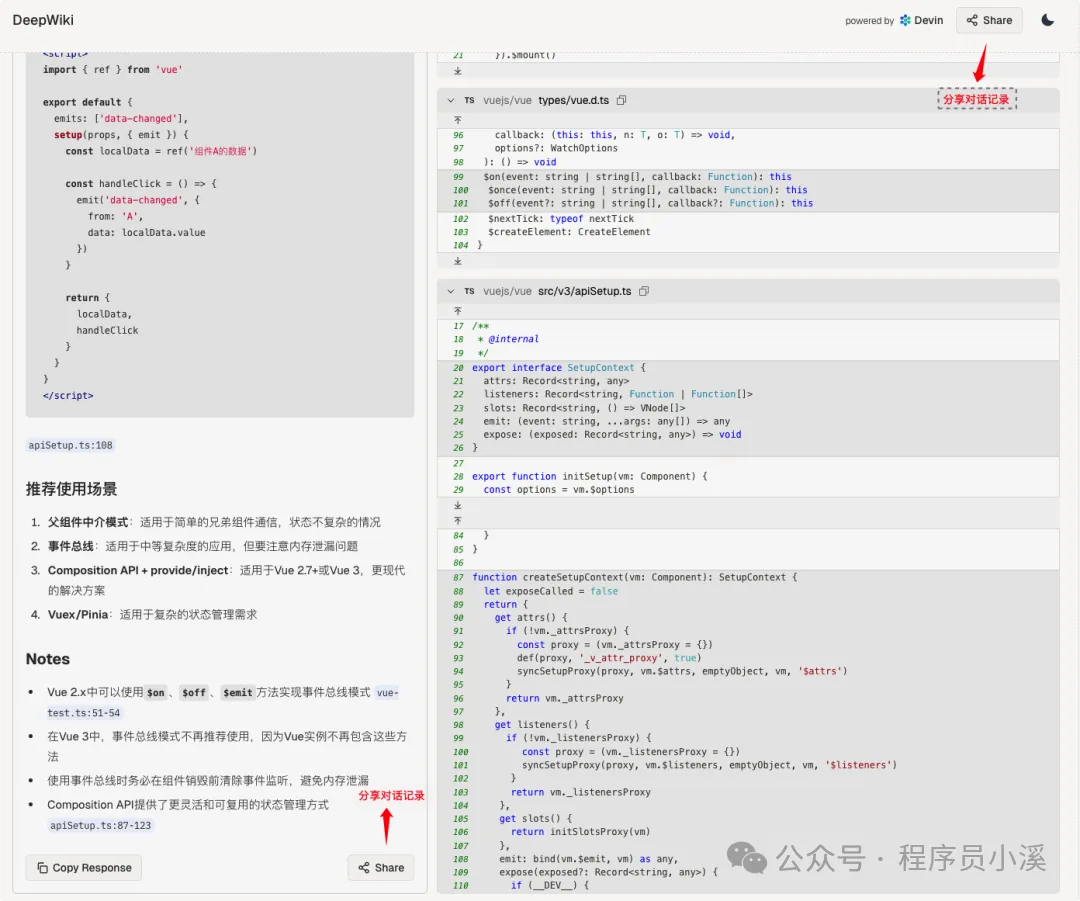
Task: Click the '推荐使用场景' heading
Action: pyautogui.click(x=72, y=489)
